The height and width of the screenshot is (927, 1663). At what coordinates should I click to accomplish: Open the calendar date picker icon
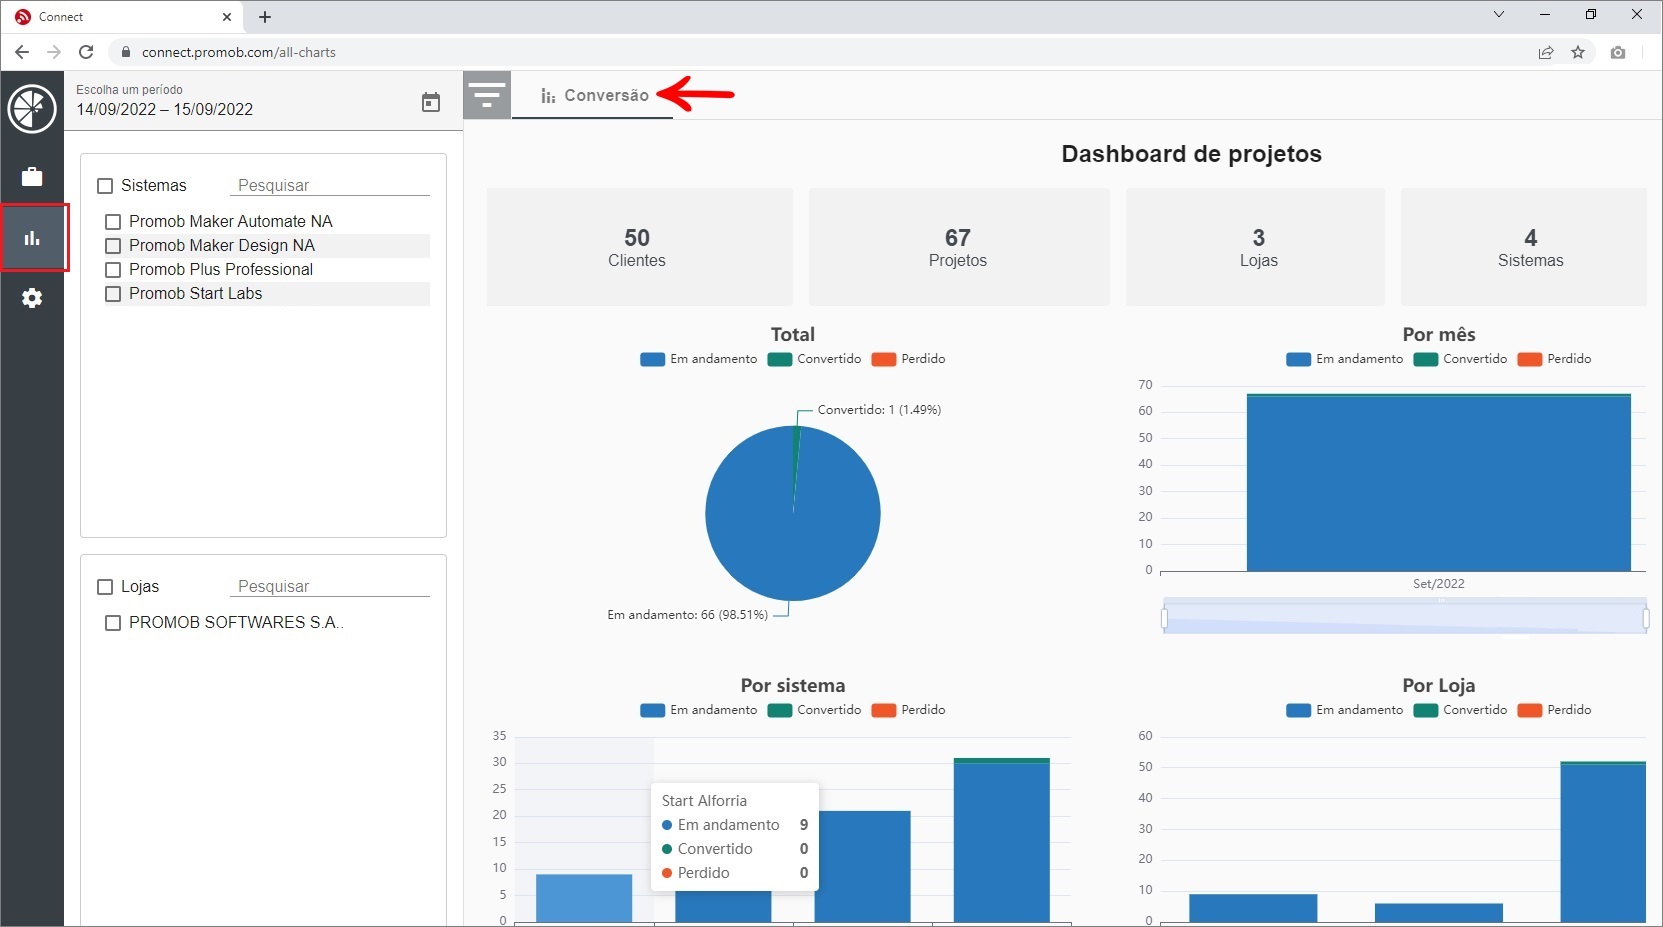pos(430,102)
